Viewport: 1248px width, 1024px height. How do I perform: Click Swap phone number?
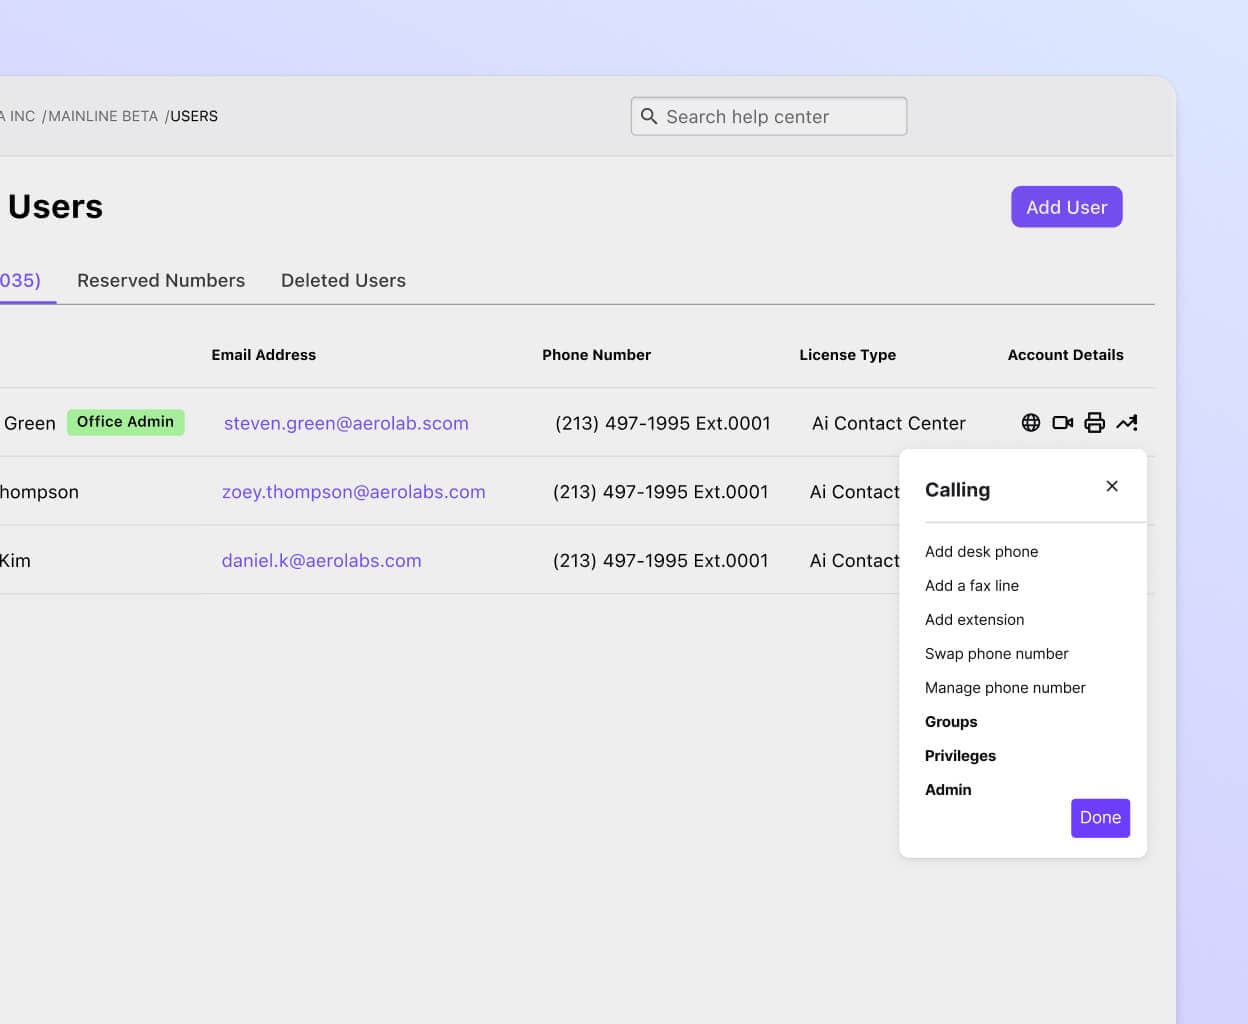coord(996,653)
